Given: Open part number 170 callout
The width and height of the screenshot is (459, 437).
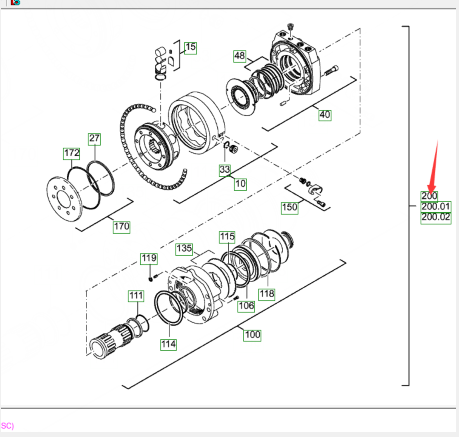Looking at the screenshot, I should point(121,227).
